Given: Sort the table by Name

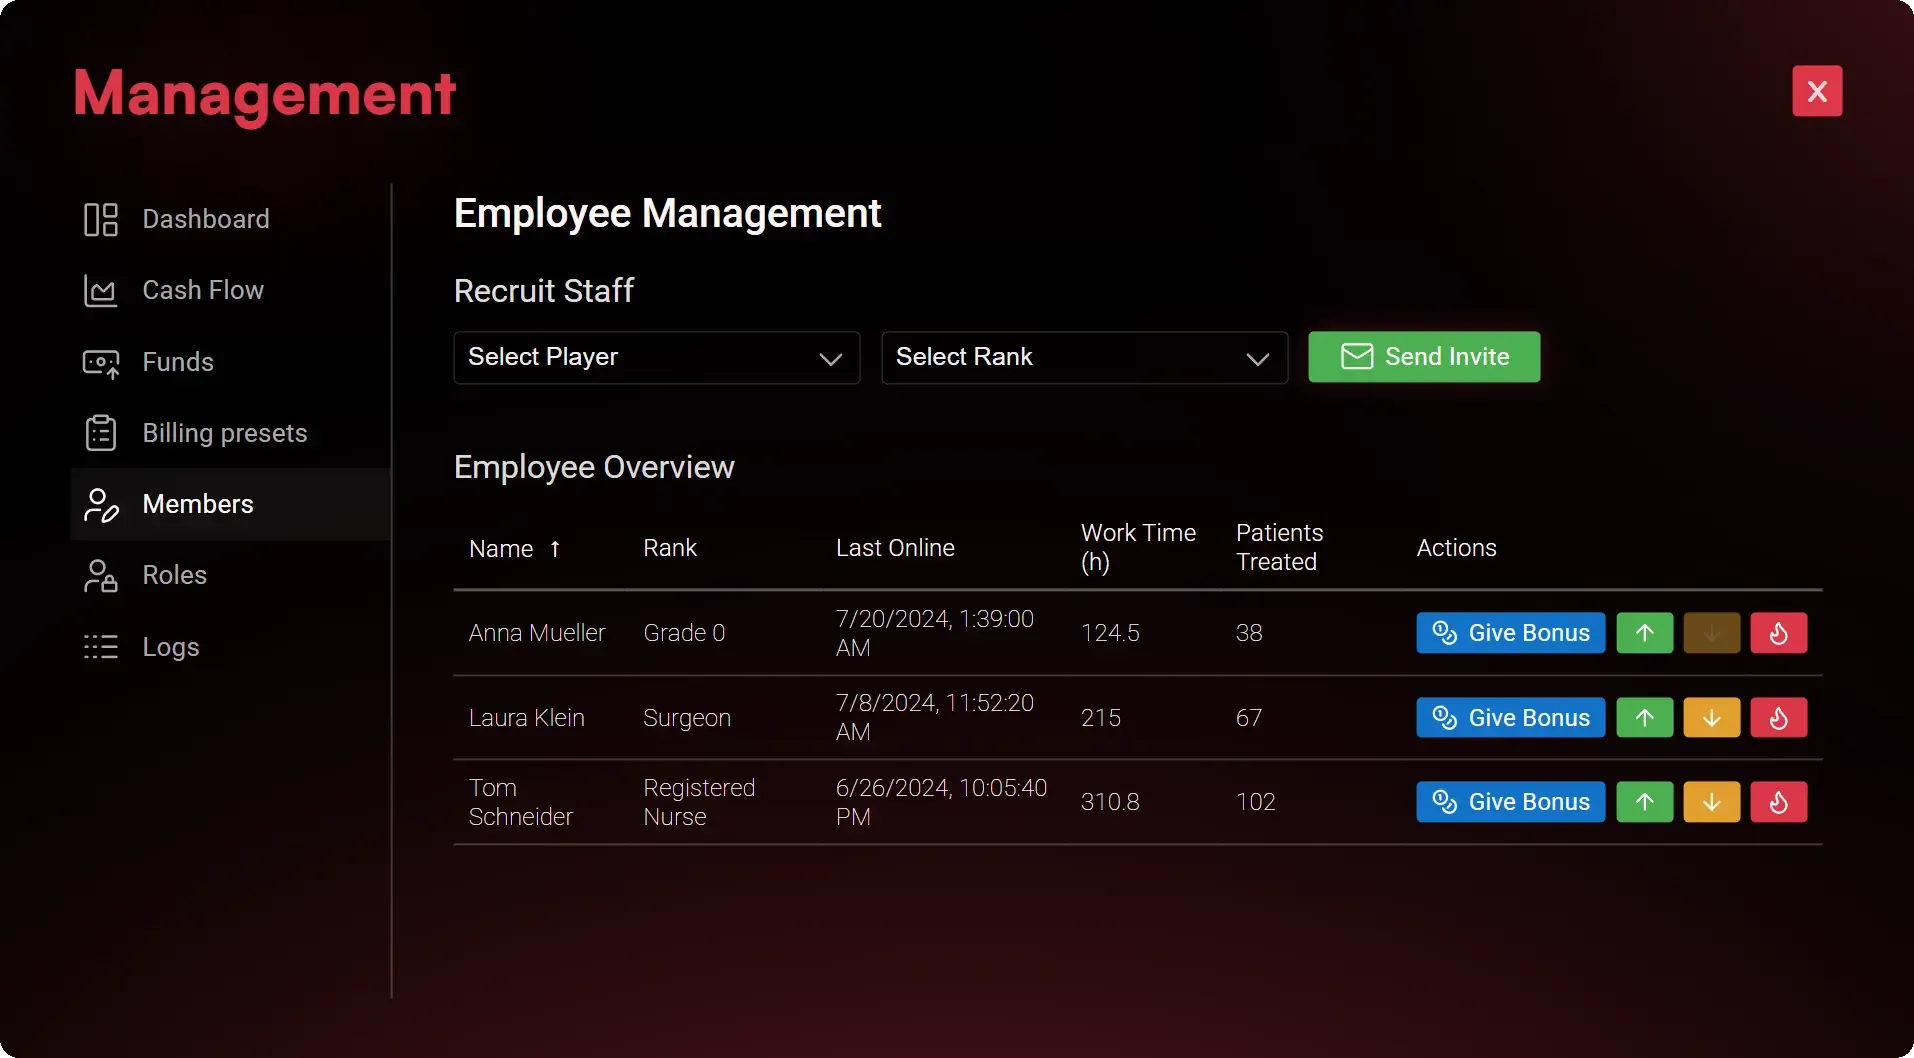Looking at the screenshot, I should pyautogui.click(x=515, y=548).
